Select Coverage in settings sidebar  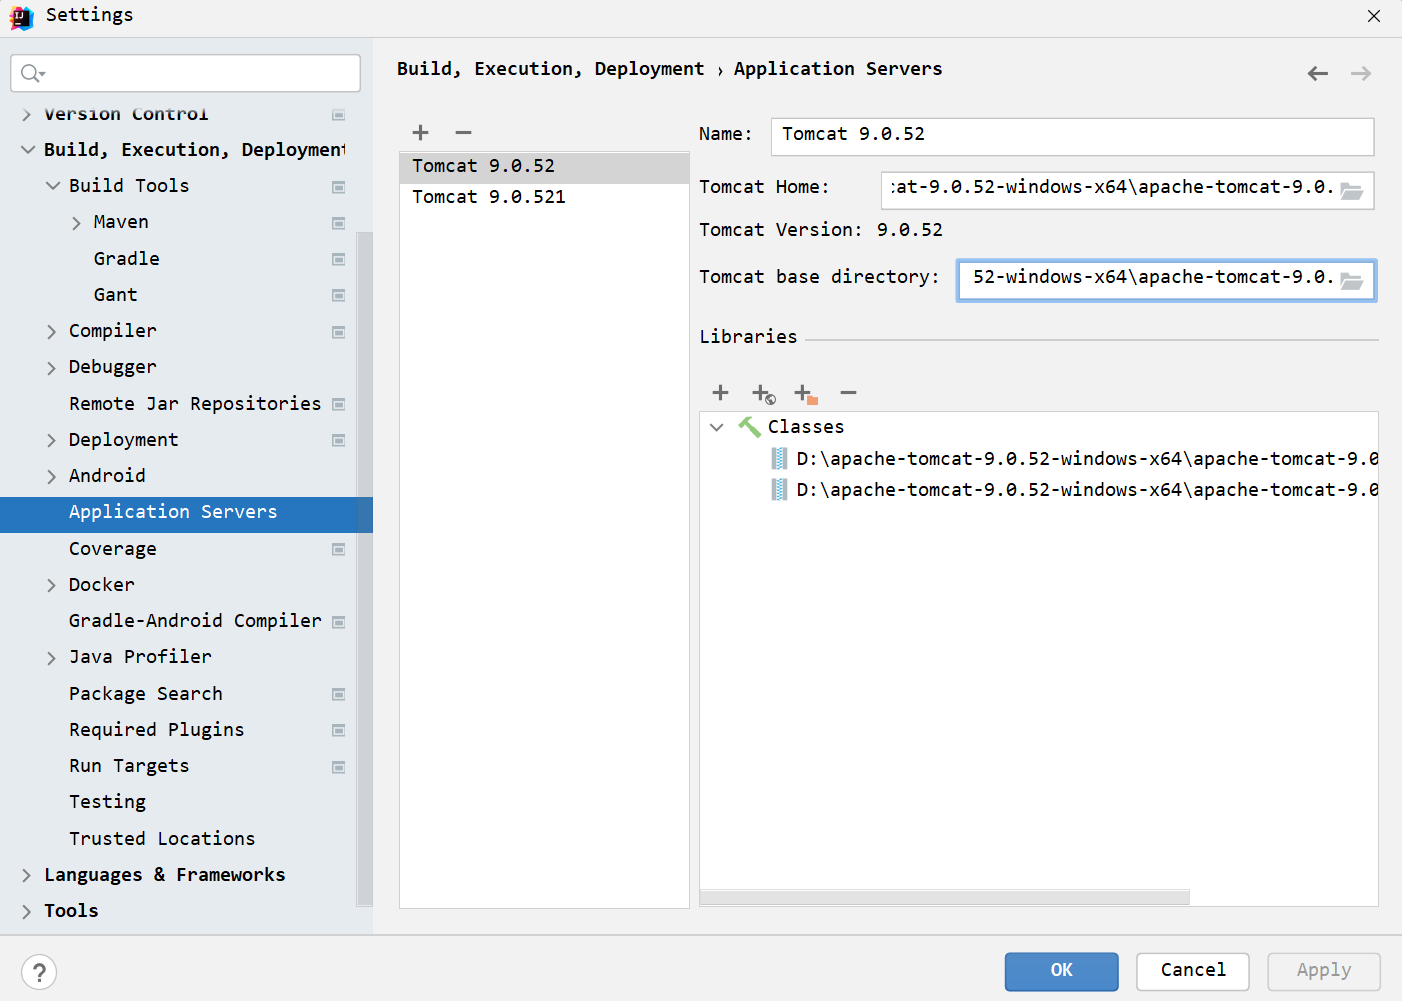pos(112,548)
